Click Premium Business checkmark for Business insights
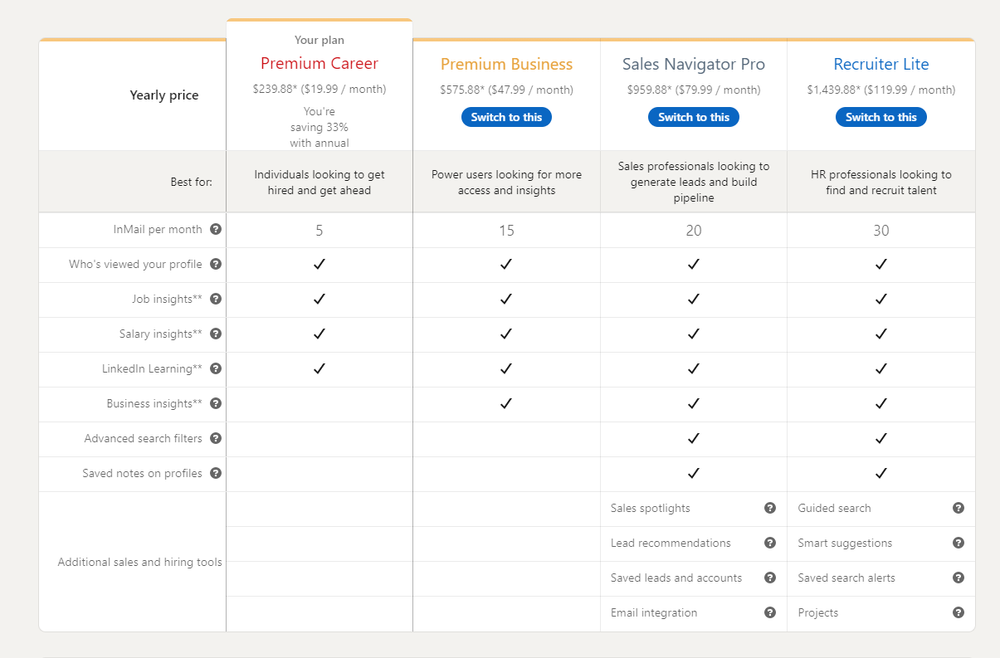 [x=506, y=404]
